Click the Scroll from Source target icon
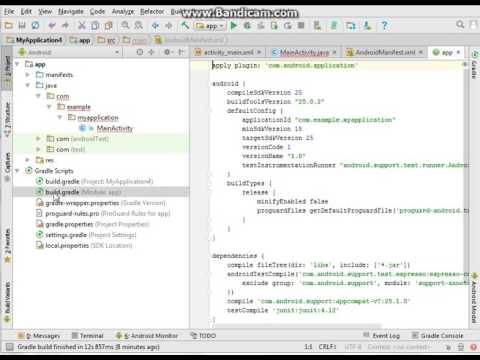The width and height of the screenshot is (480, 360). [x=140, y=52]
